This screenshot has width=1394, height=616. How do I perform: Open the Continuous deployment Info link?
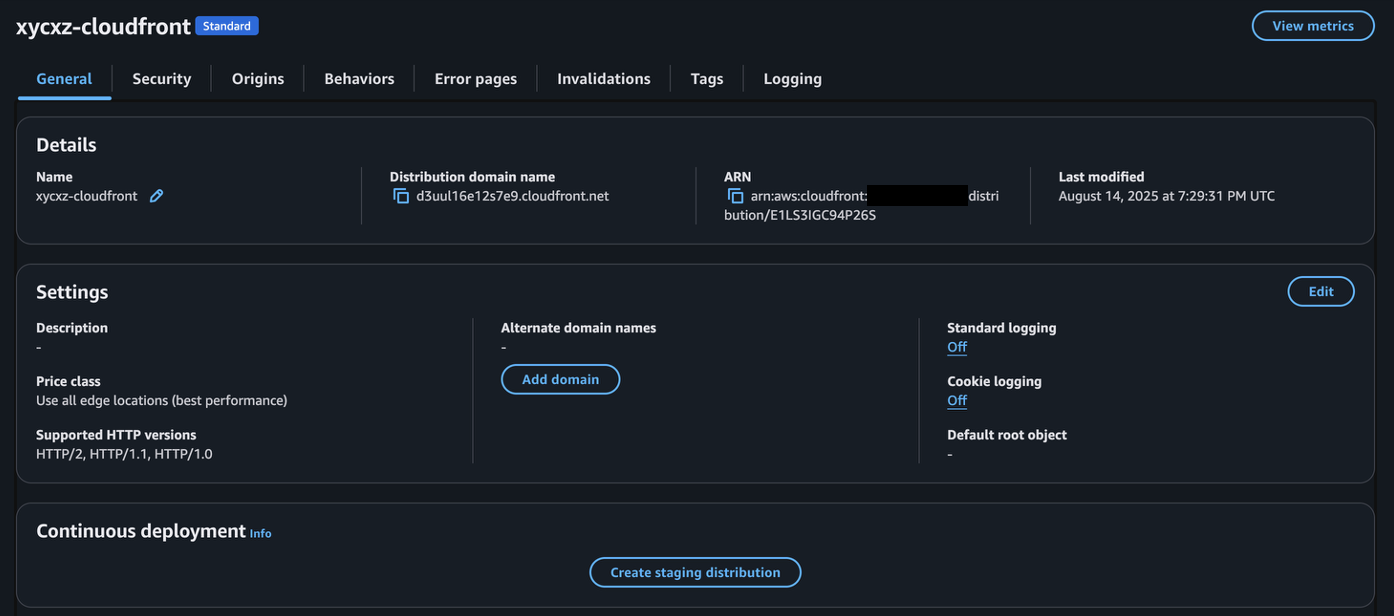260,534
